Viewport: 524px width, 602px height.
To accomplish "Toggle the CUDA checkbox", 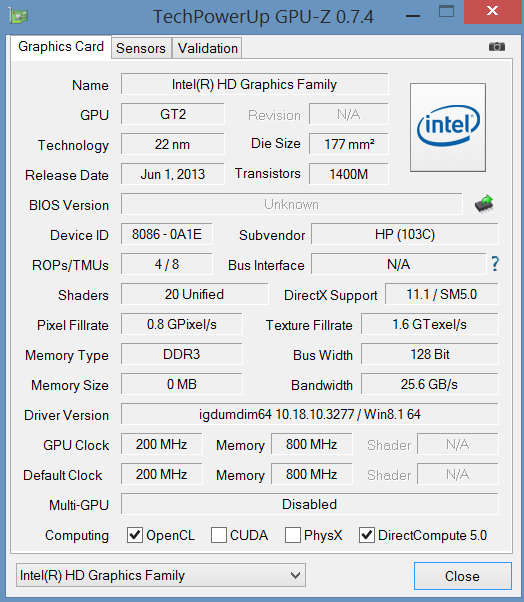I will [219, 535].
